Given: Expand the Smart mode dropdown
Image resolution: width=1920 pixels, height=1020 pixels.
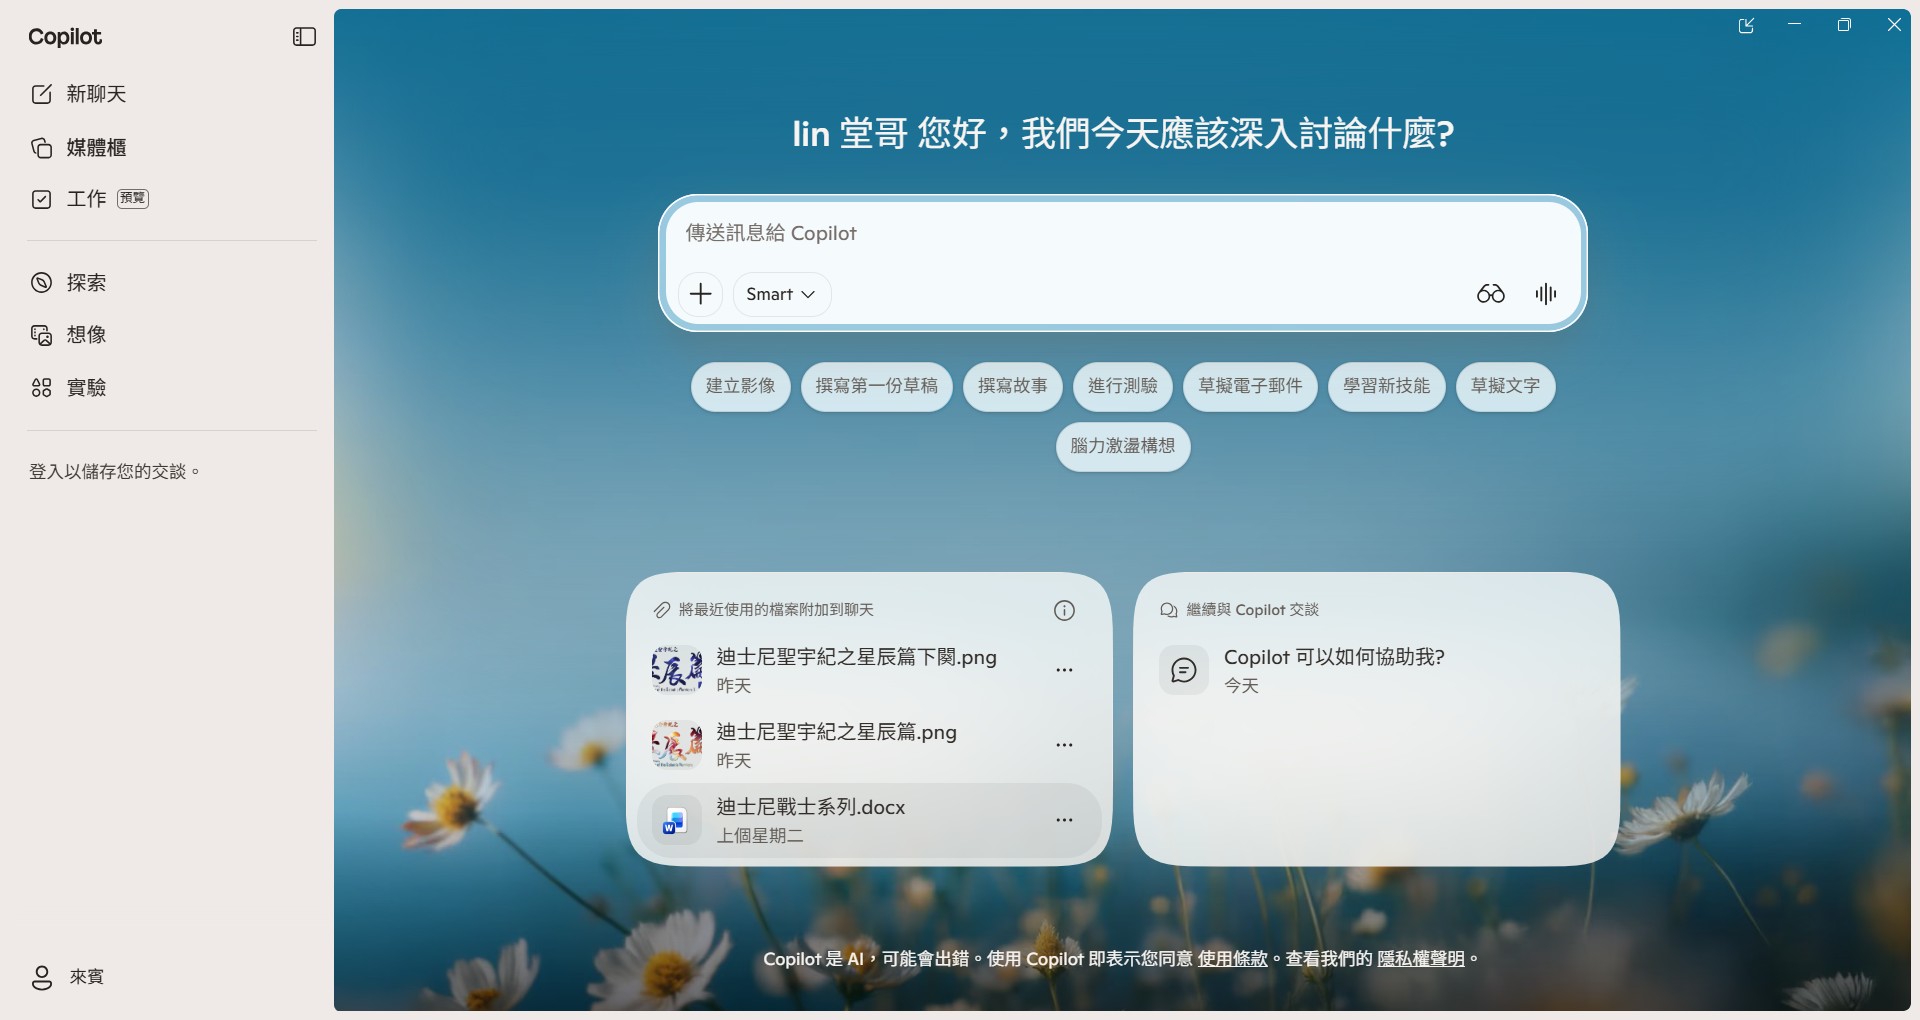Looking at the screenshot, I should coord(781,294).
